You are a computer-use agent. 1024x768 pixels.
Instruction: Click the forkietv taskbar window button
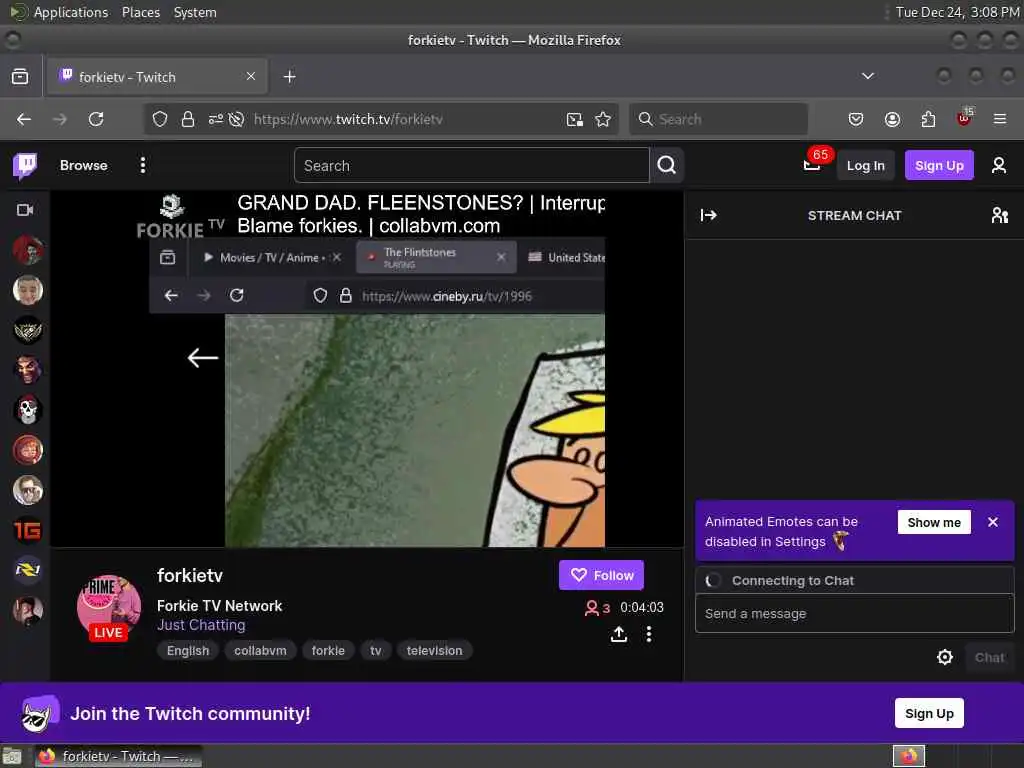coord(119,756)
